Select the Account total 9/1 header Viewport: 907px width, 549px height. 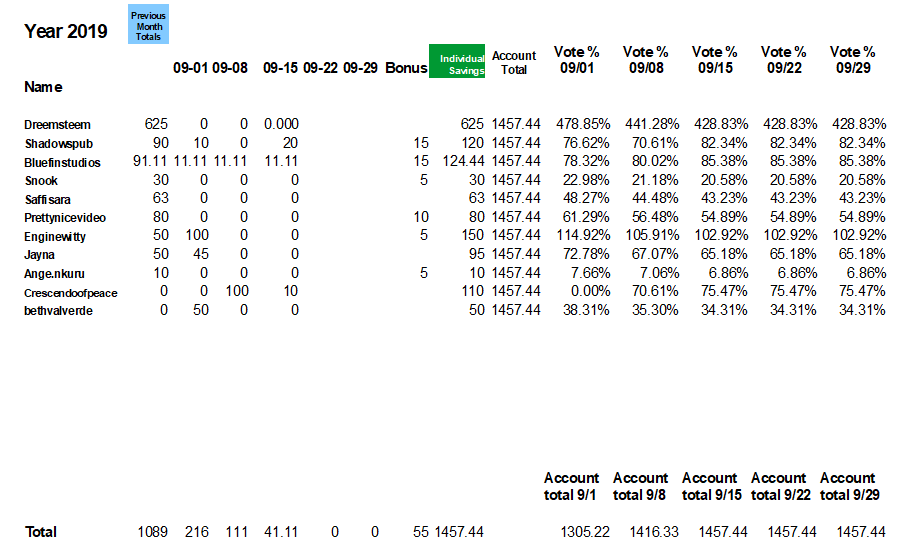tap(571, 487)
